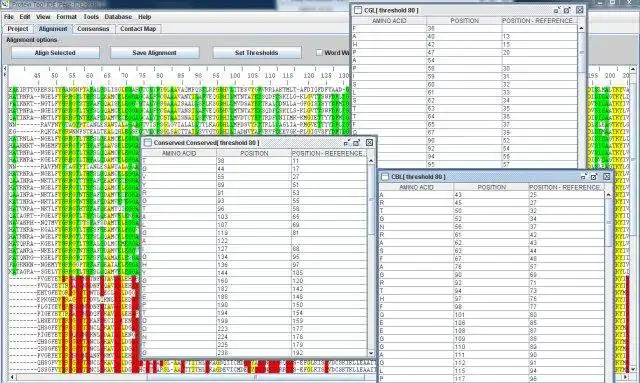
Task: Open the Conserved window system menu icon
Action: tap(148, 143)
